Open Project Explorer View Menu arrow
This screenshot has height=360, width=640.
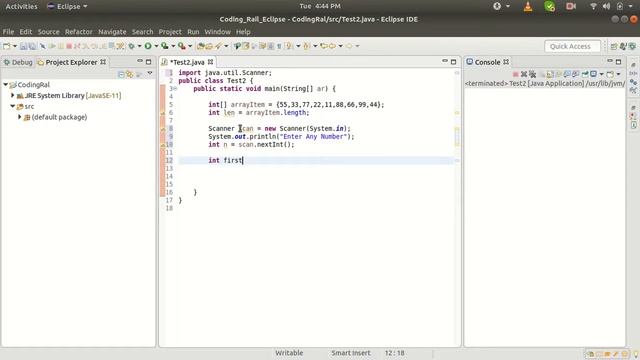[150, 73]
